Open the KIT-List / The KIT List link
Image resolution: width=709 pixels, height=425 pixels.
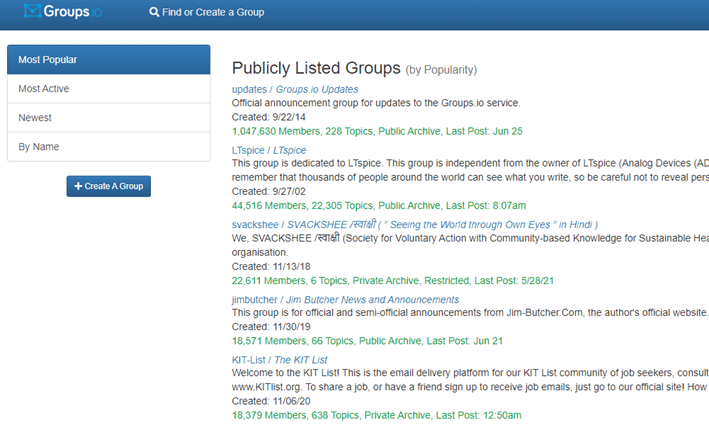click(x=279, y=360)
